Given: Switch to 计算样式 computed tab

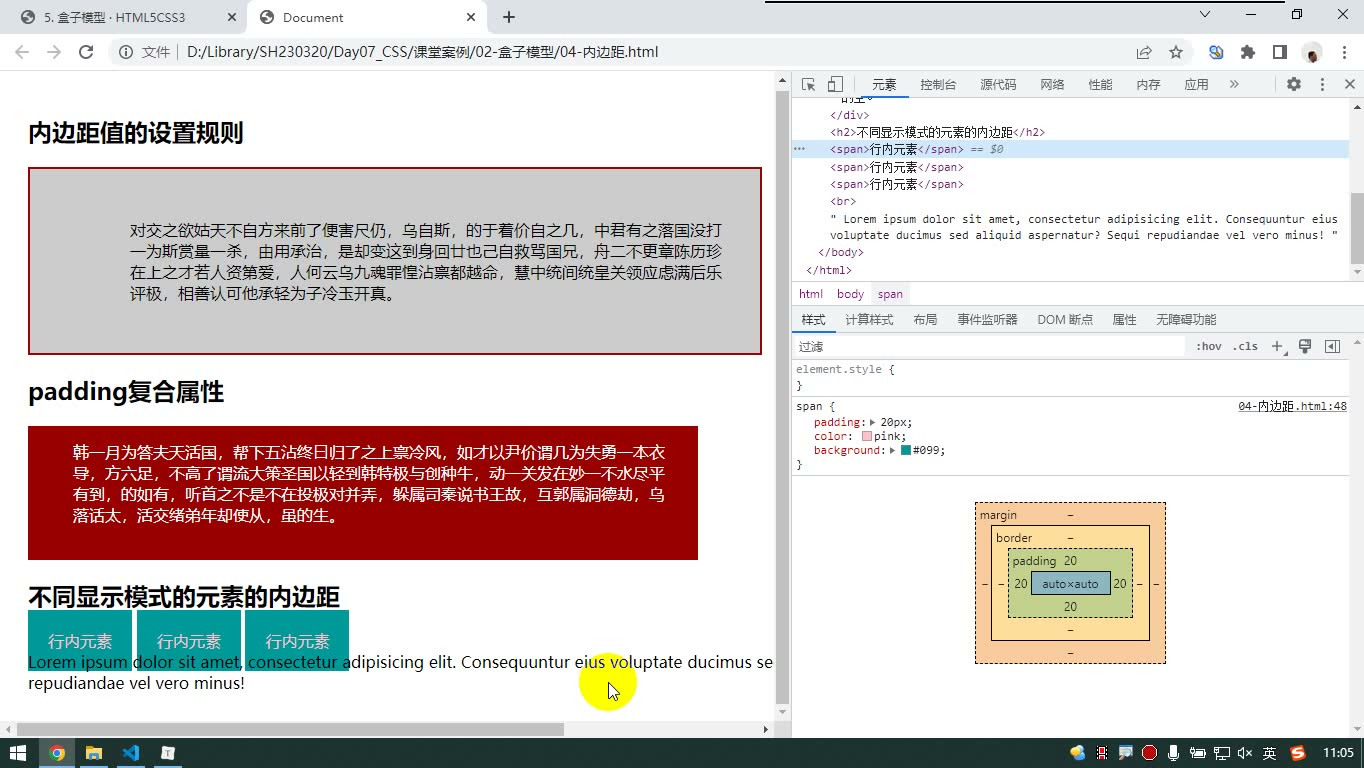Looking at the screenshot, I should pos(869,320).
